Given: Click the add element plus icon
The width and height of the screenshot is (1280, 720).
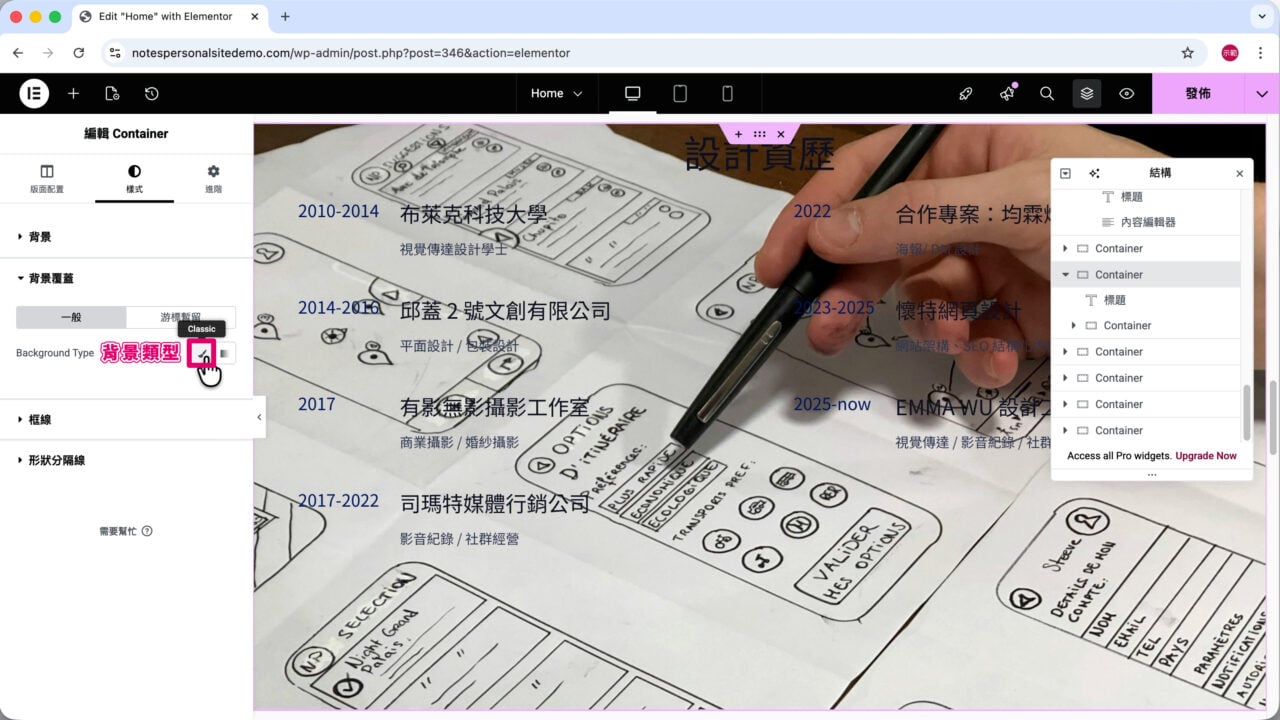Looking at the screenshot, I should pyautogui.click(x=73, y=93).
